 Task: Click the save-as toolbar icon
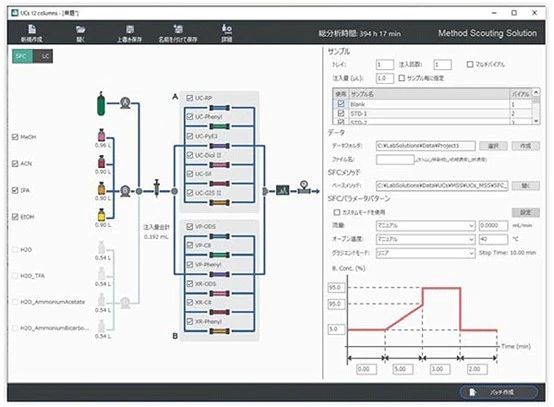tap(178, 29)
